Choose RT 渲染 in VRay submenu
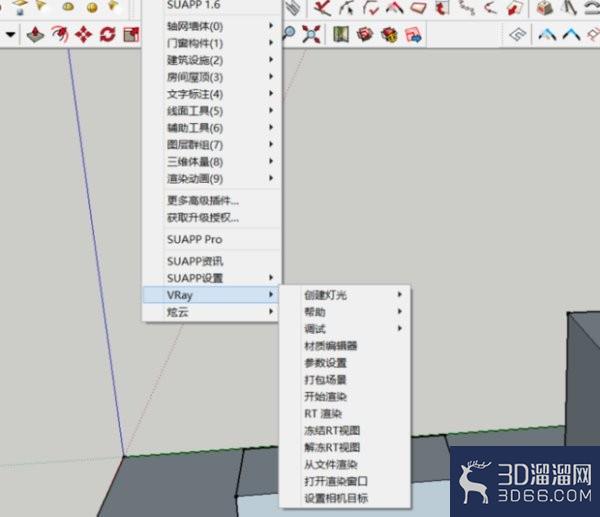The width and height of the screenshot is (600, 517). [345, 413]
